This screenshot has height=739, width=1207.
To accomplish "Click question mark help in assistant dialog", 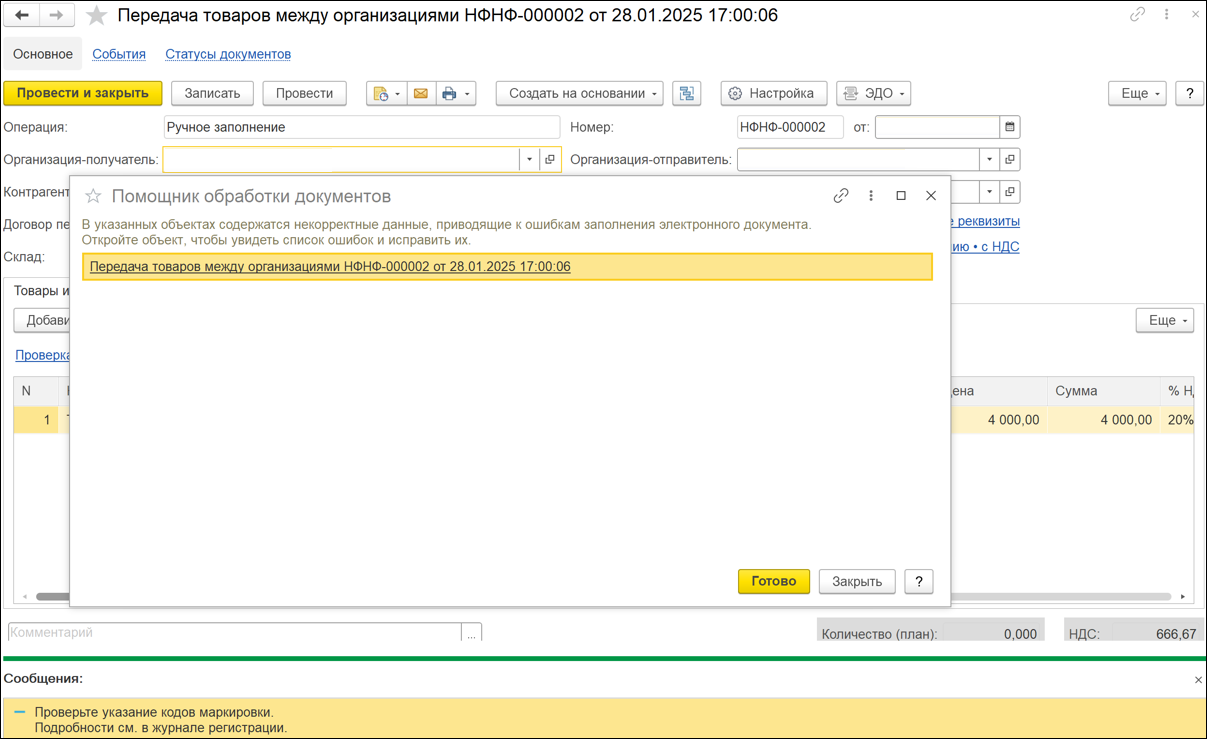I will 919,581.
